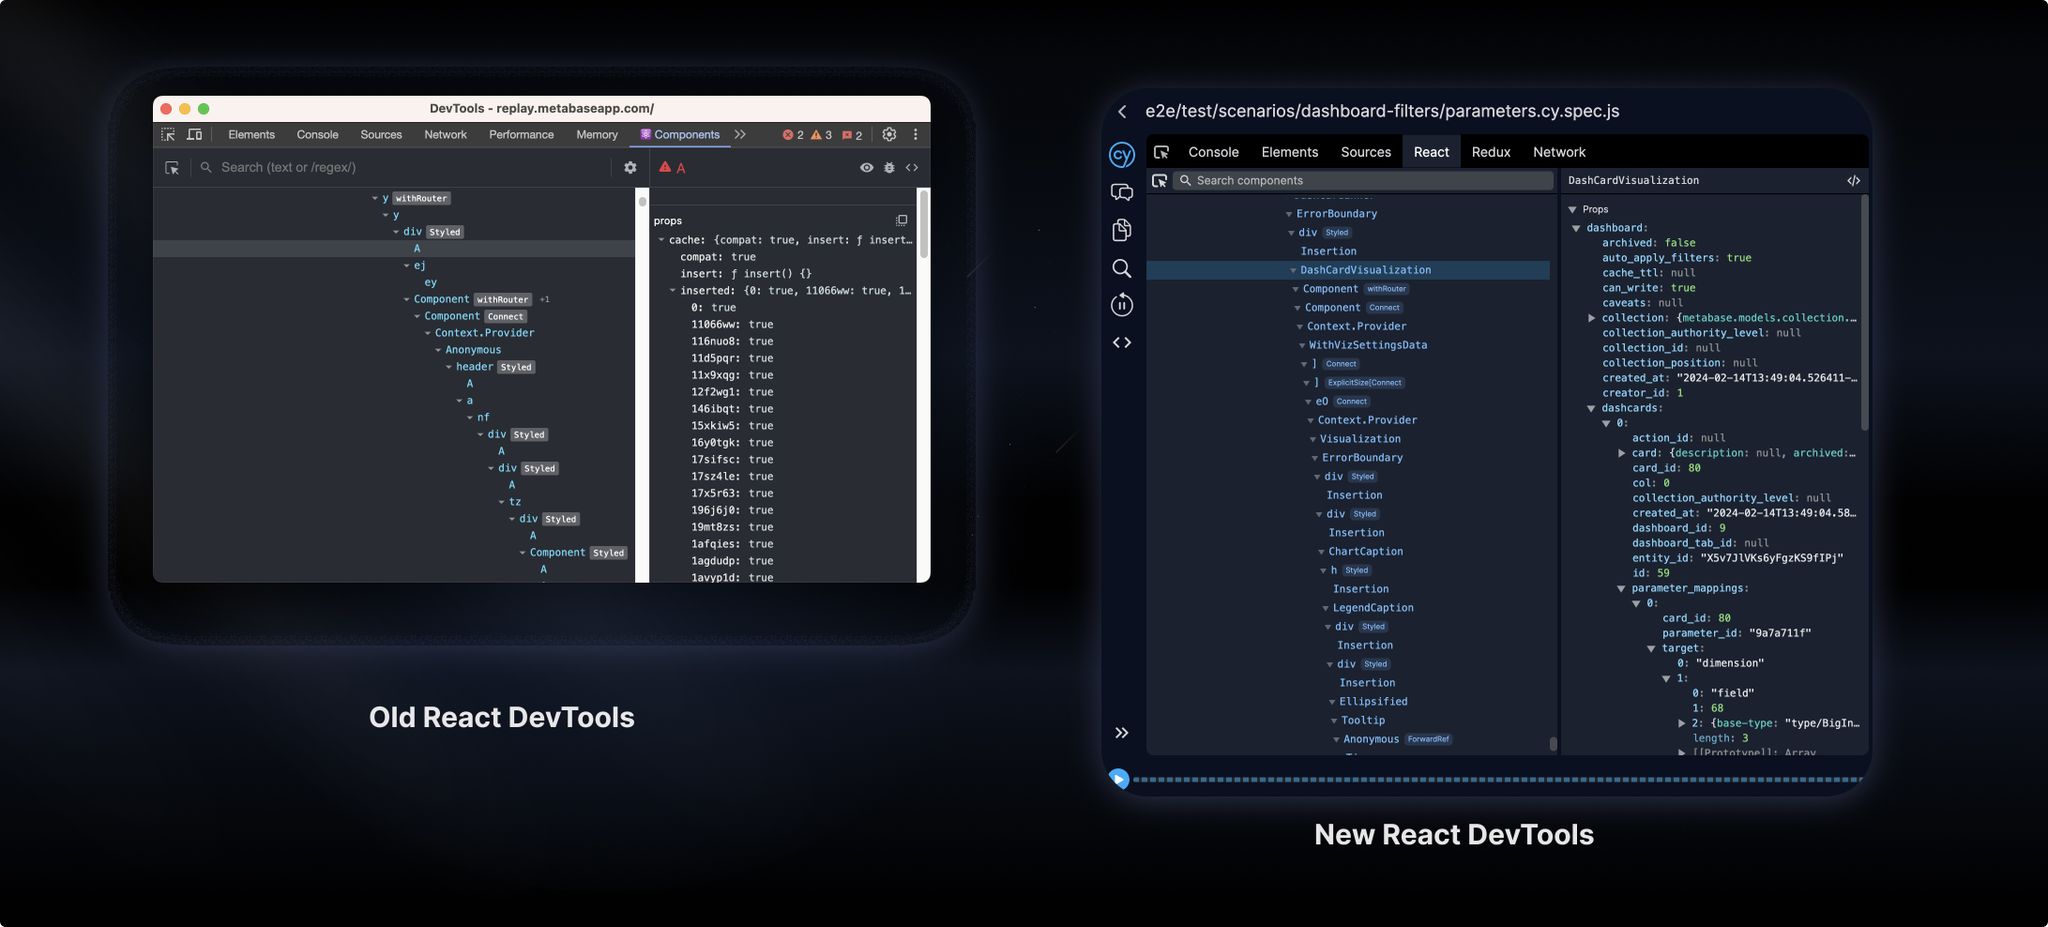Collapse the y withRouter tree node
The image size is (2048, 927).
[x=375, y=199]
